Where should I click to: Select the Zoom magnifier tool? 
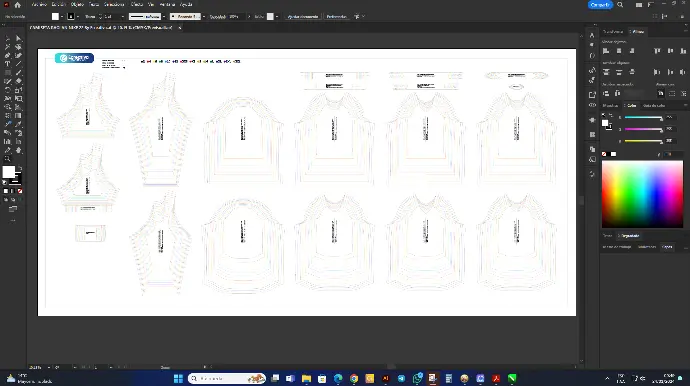[7, 158]
